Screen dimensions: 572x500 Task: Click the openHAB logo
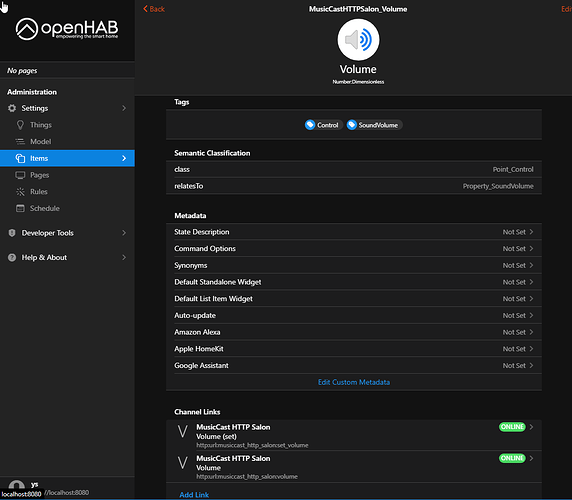67,29
